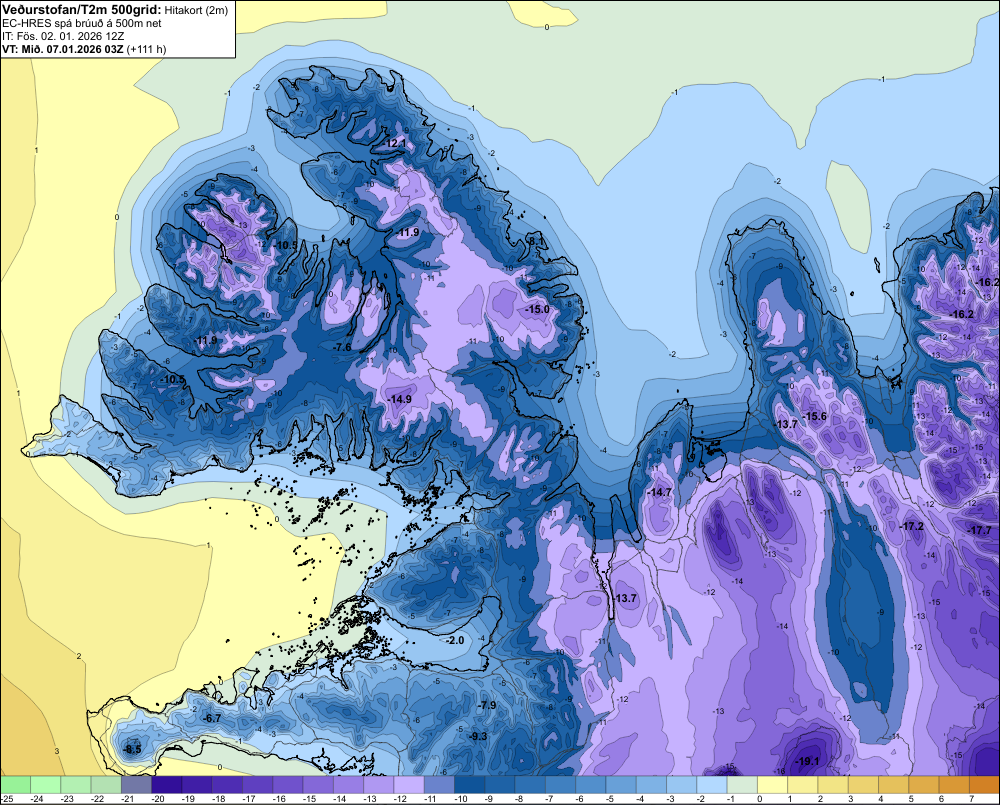The width and height of the screenshot is (1000, 805).
Task: Select the light green legend swatch above -25
Action: point(15,784)
